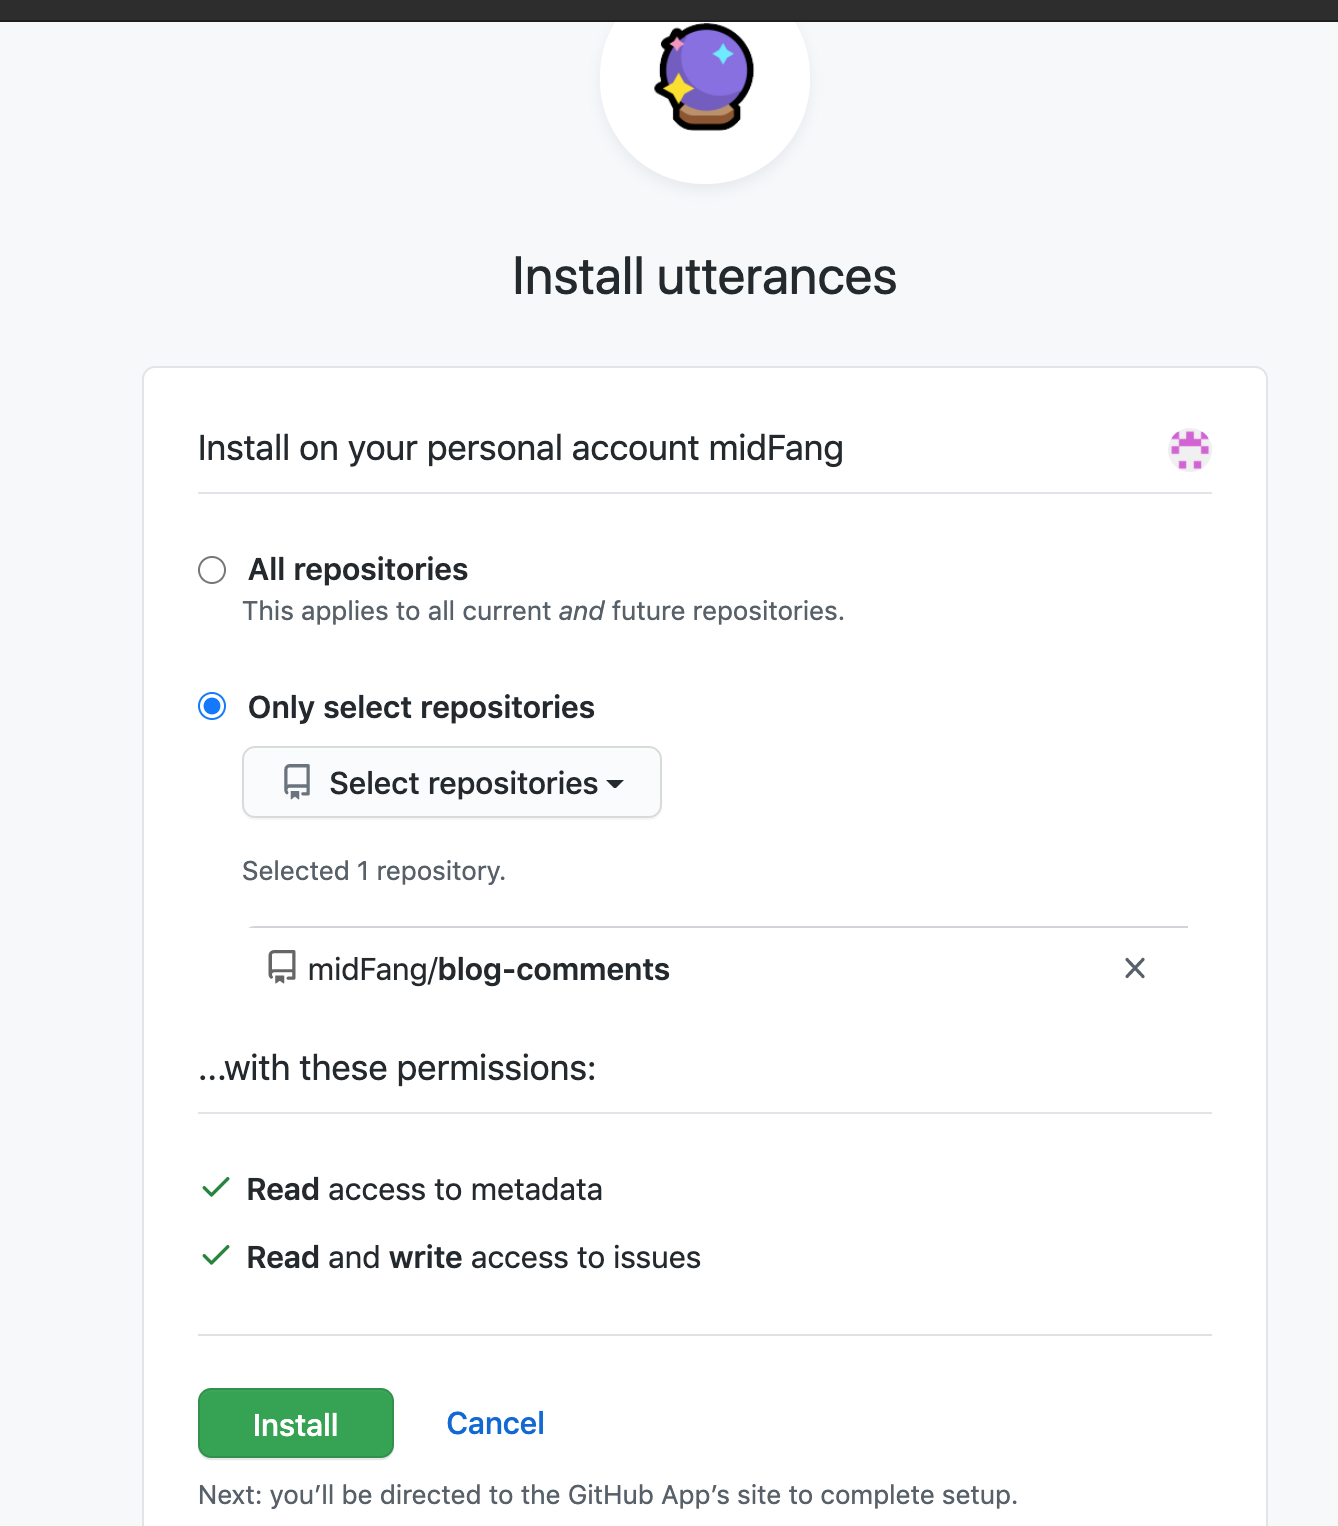Click Read access to metadata text
The width and height of the screenshot is (1338, 1526).
(425, 1189)
